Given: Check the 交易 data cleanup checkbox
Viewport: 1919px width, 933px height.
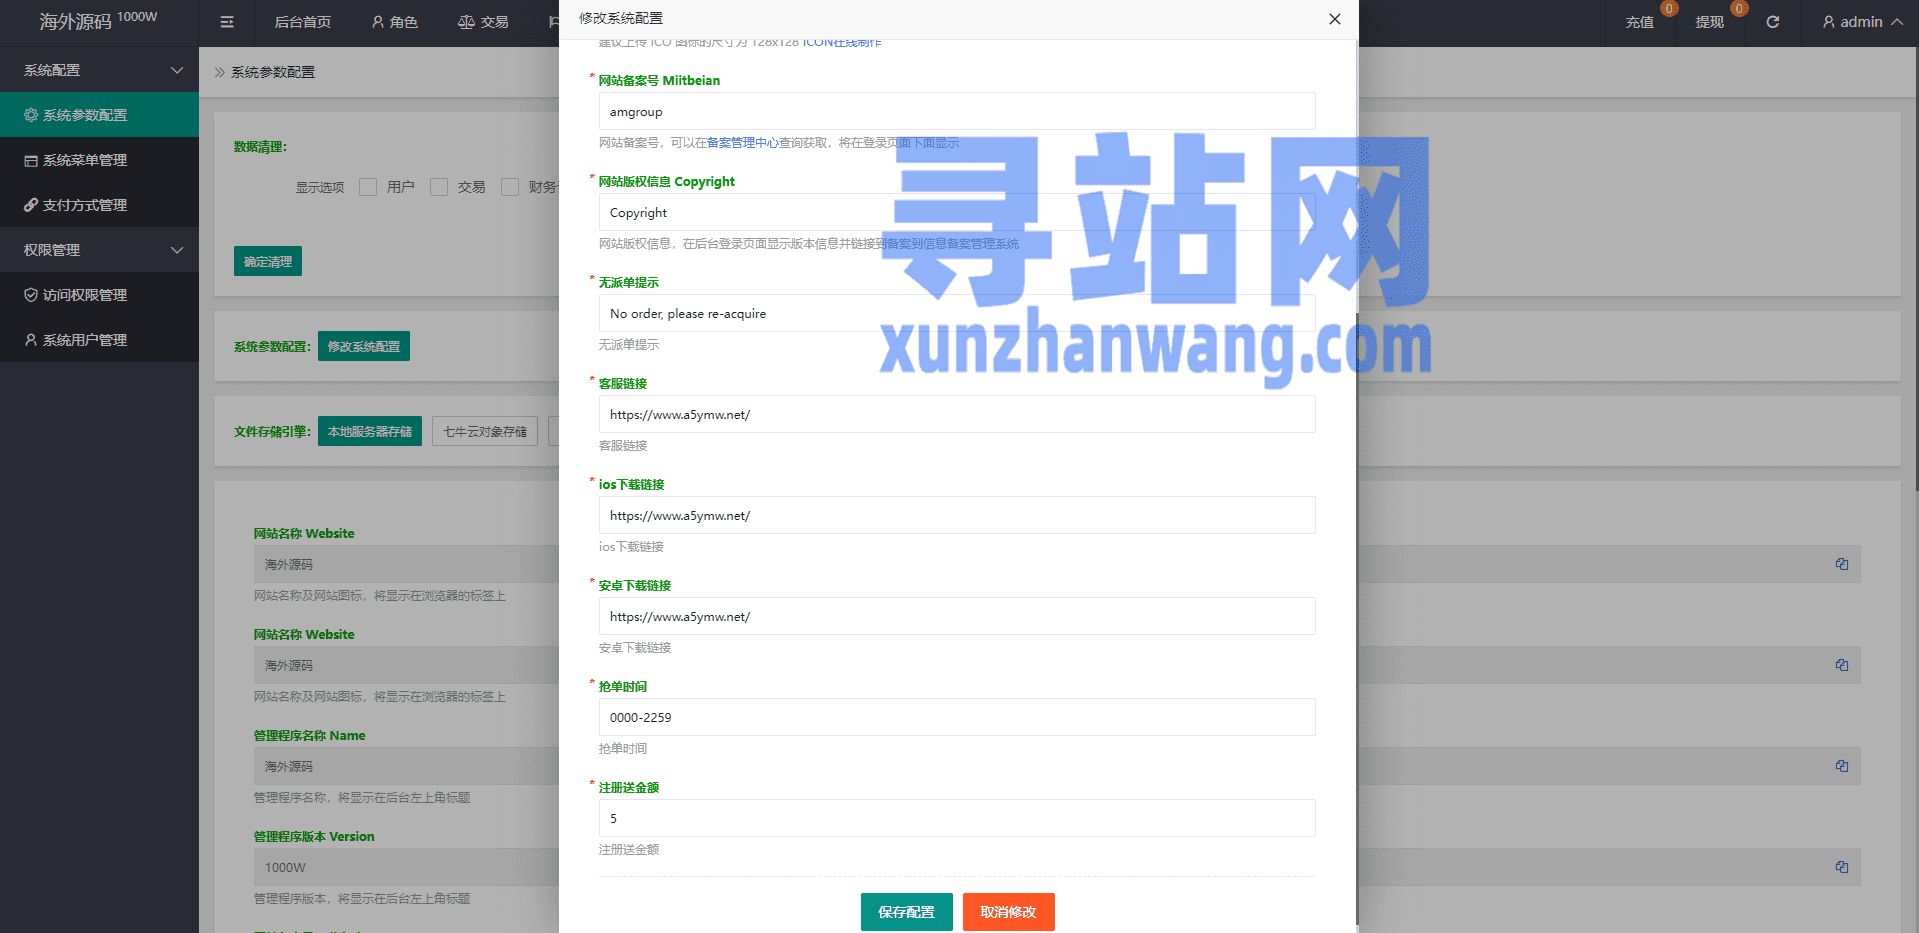Looking at the screenshot, I should (439, 187).
